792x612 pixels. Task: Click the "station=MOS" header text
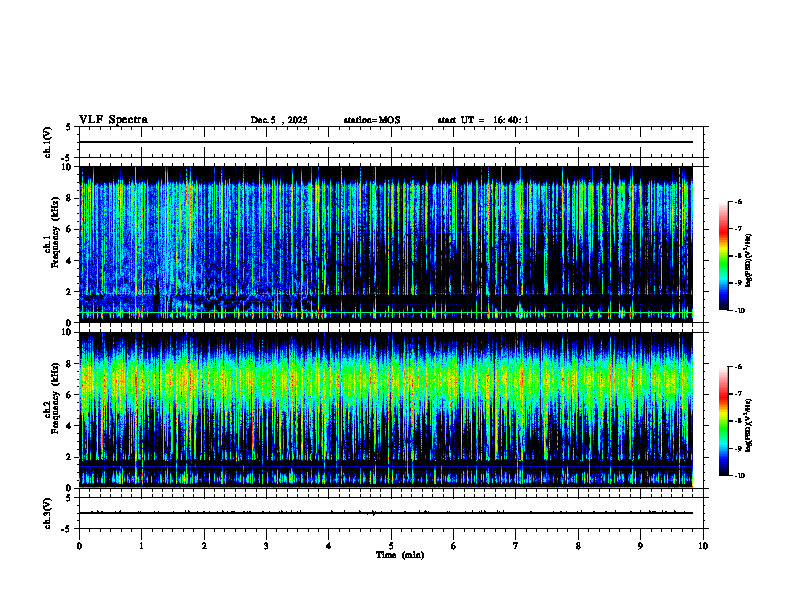click(372, 120)
